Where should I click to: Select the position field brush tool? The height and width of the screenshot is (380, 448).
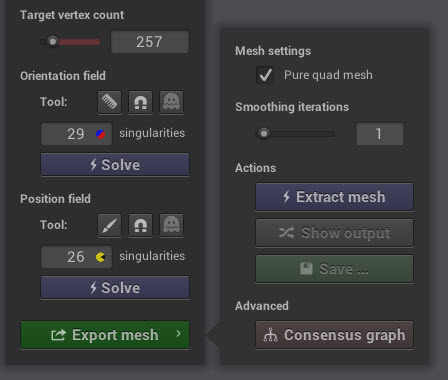(109, 225)
